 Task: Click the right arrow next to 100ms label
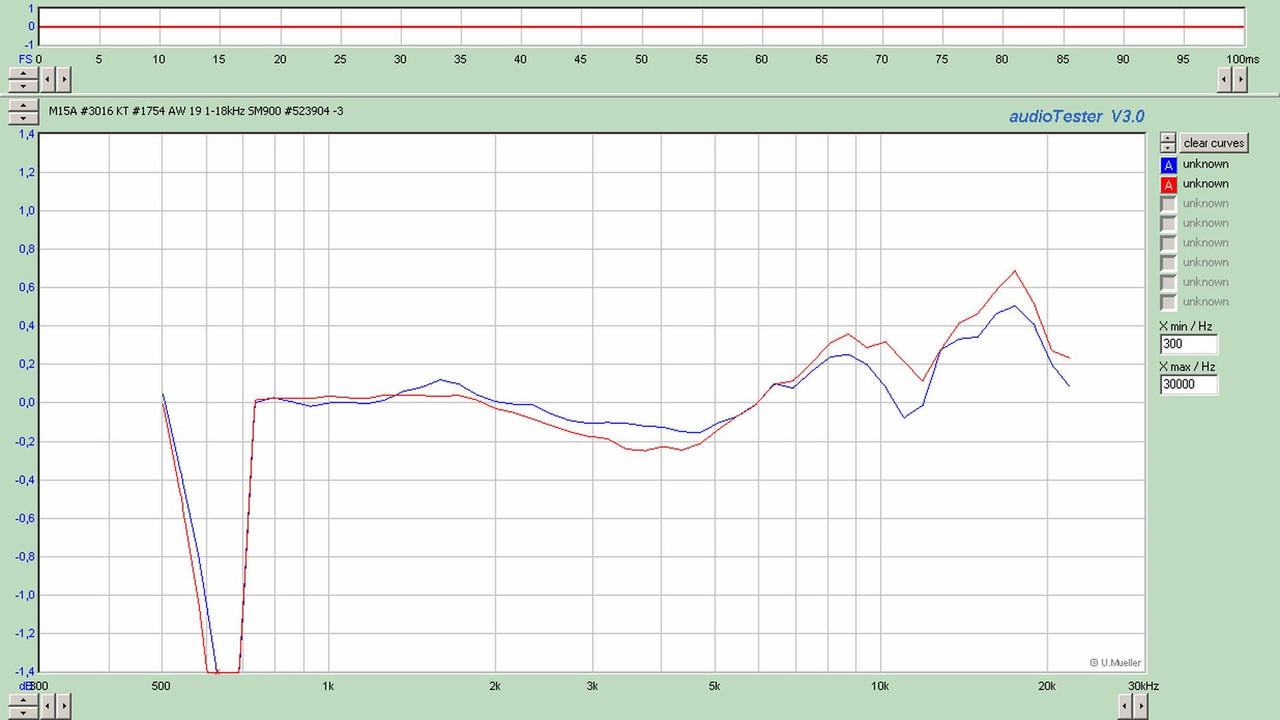click(1239, 78)
